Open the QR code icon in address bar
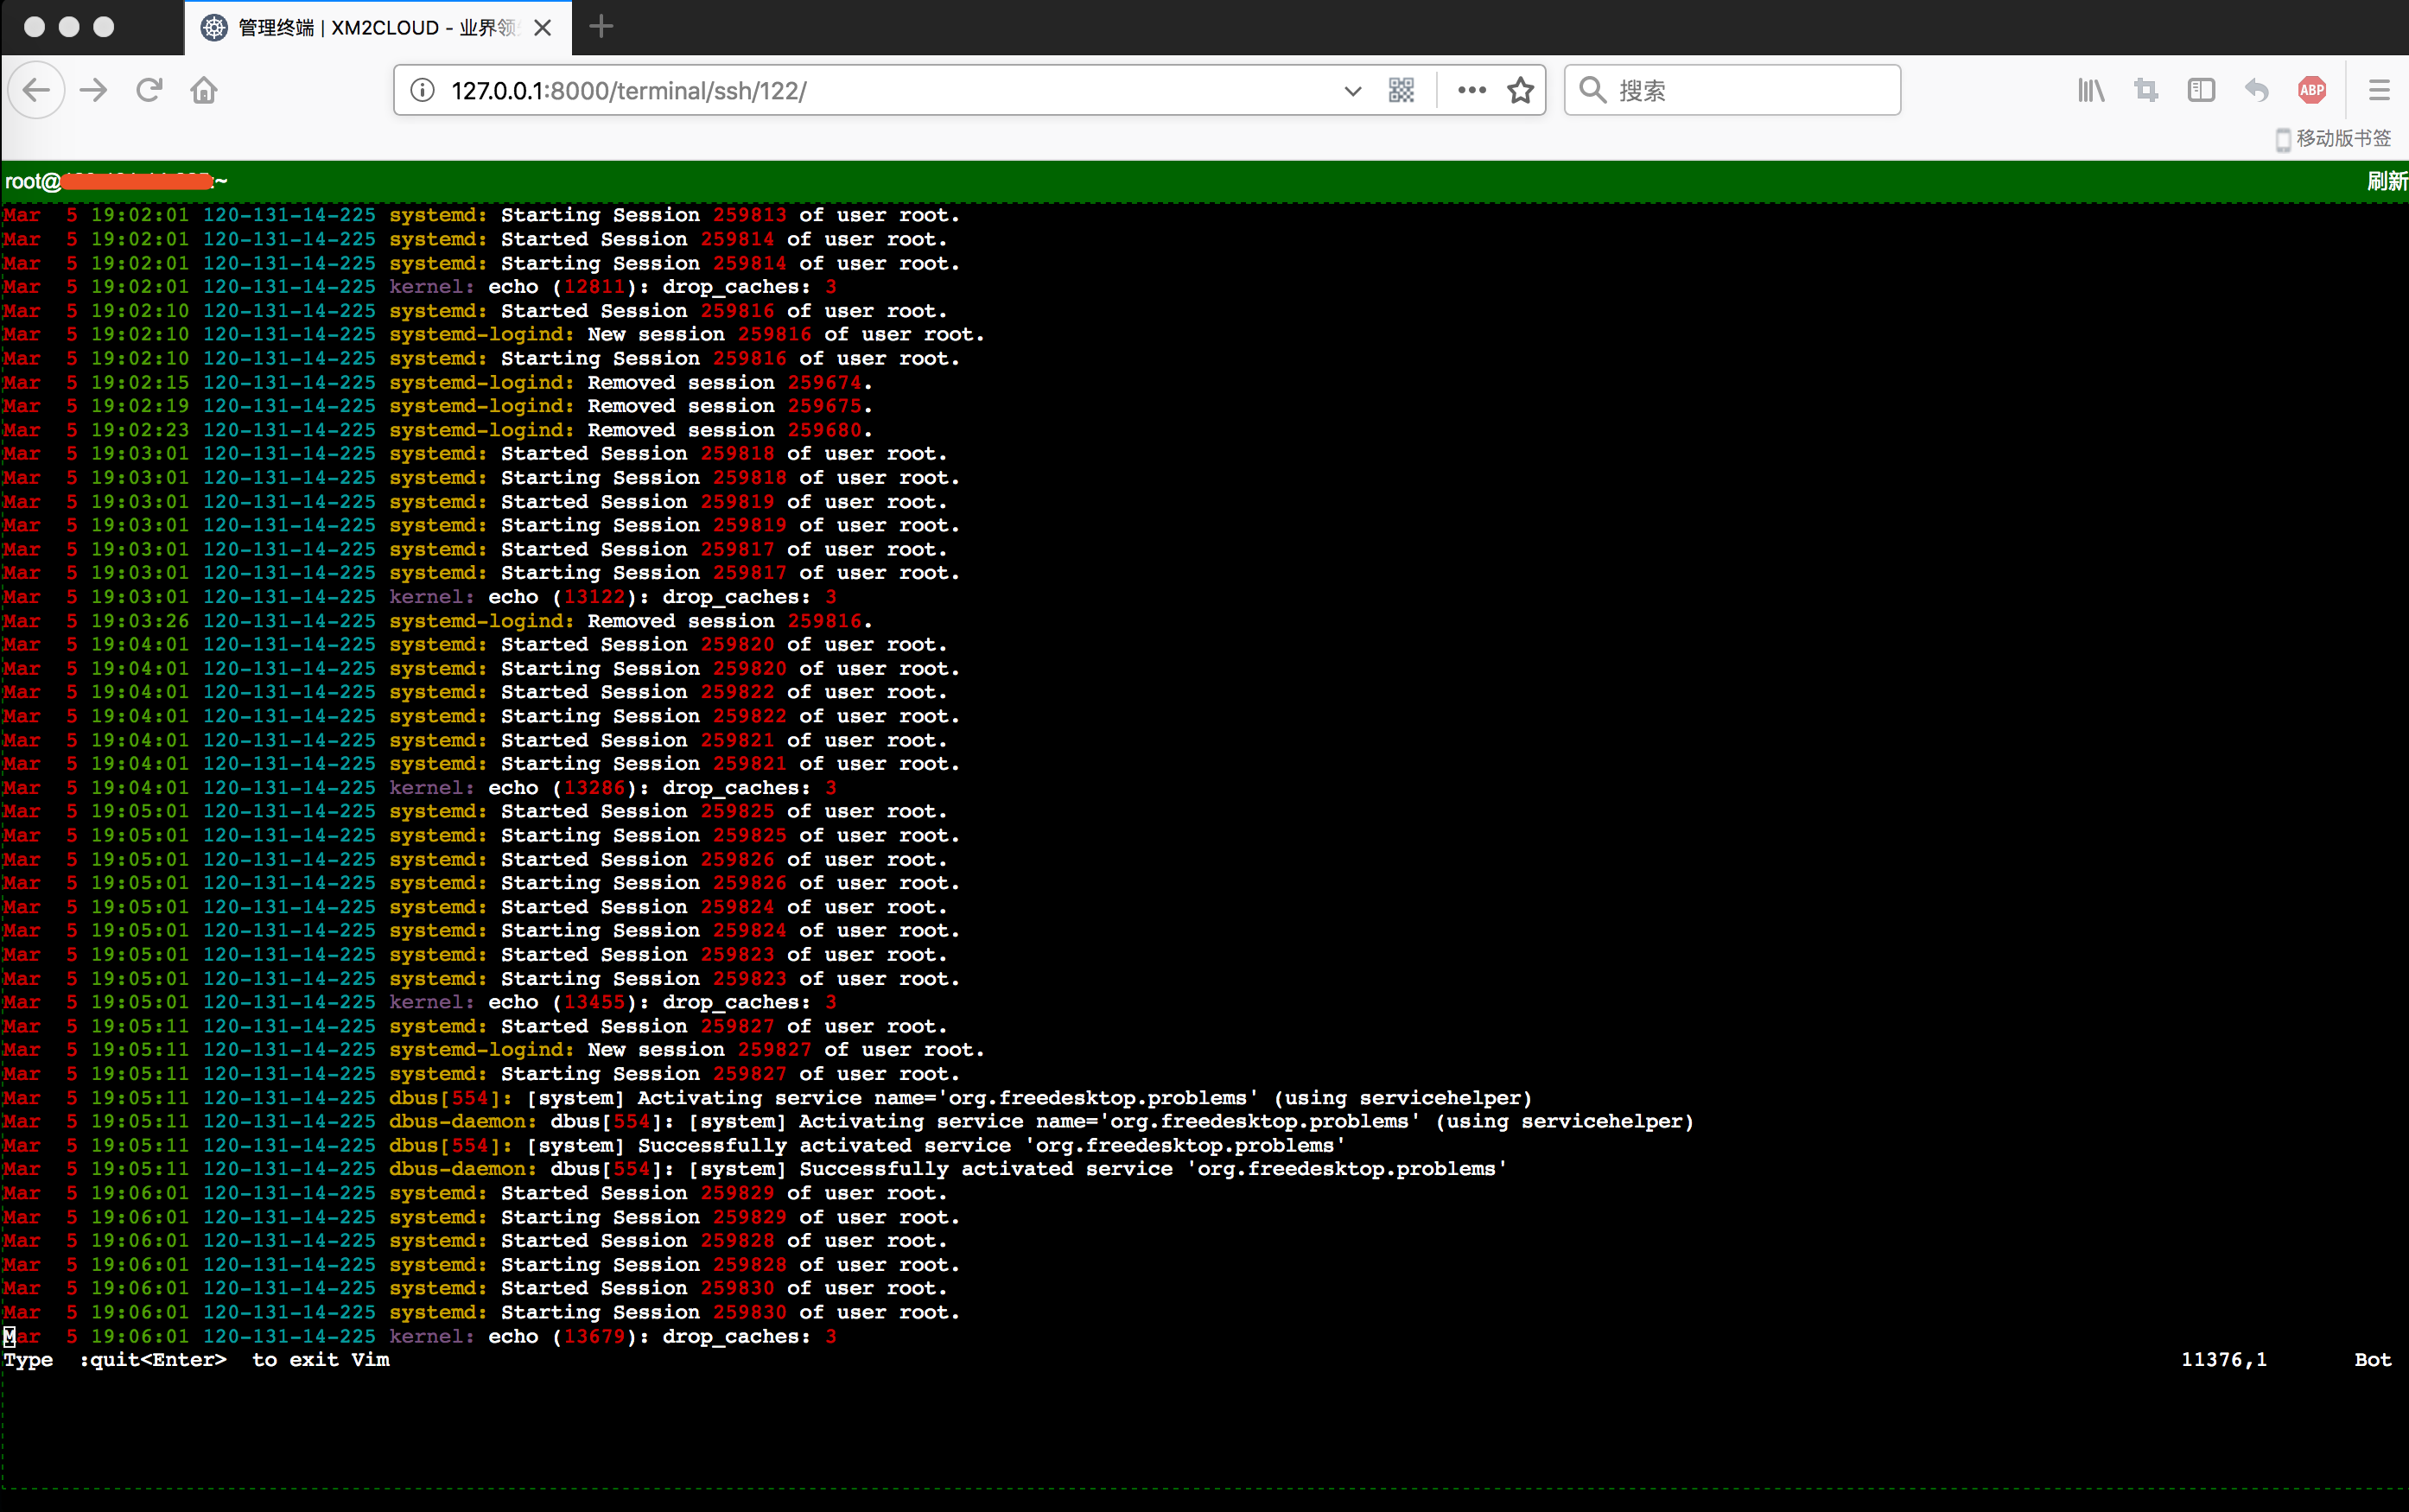This screenshot has width=2409, height=1512. tap(1401, 90)
